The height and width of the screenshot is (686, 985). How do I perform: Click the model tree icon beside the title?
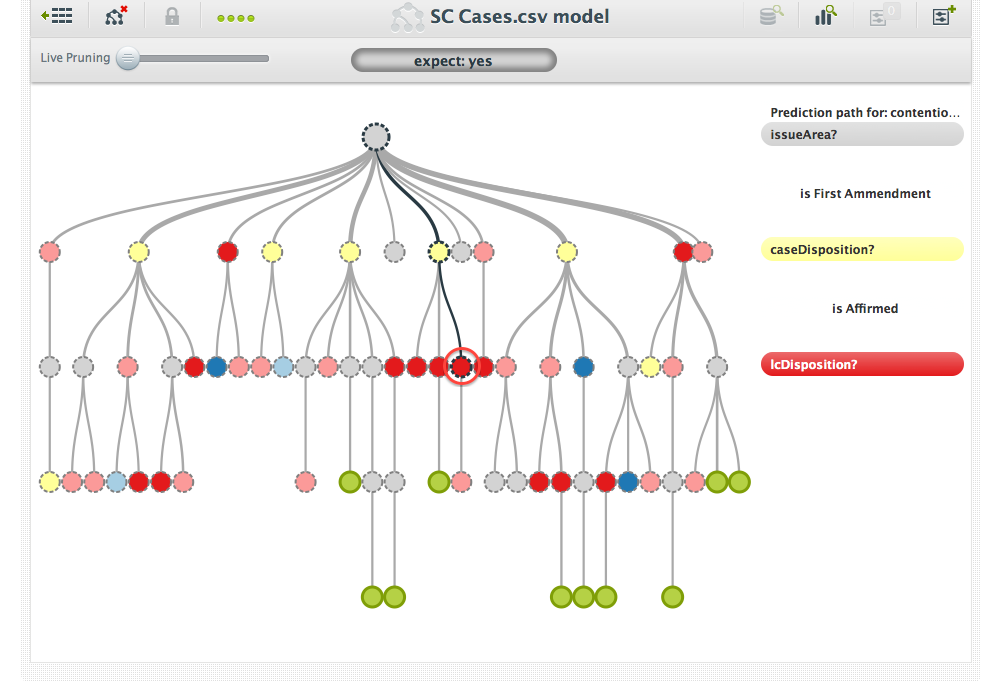407,17
